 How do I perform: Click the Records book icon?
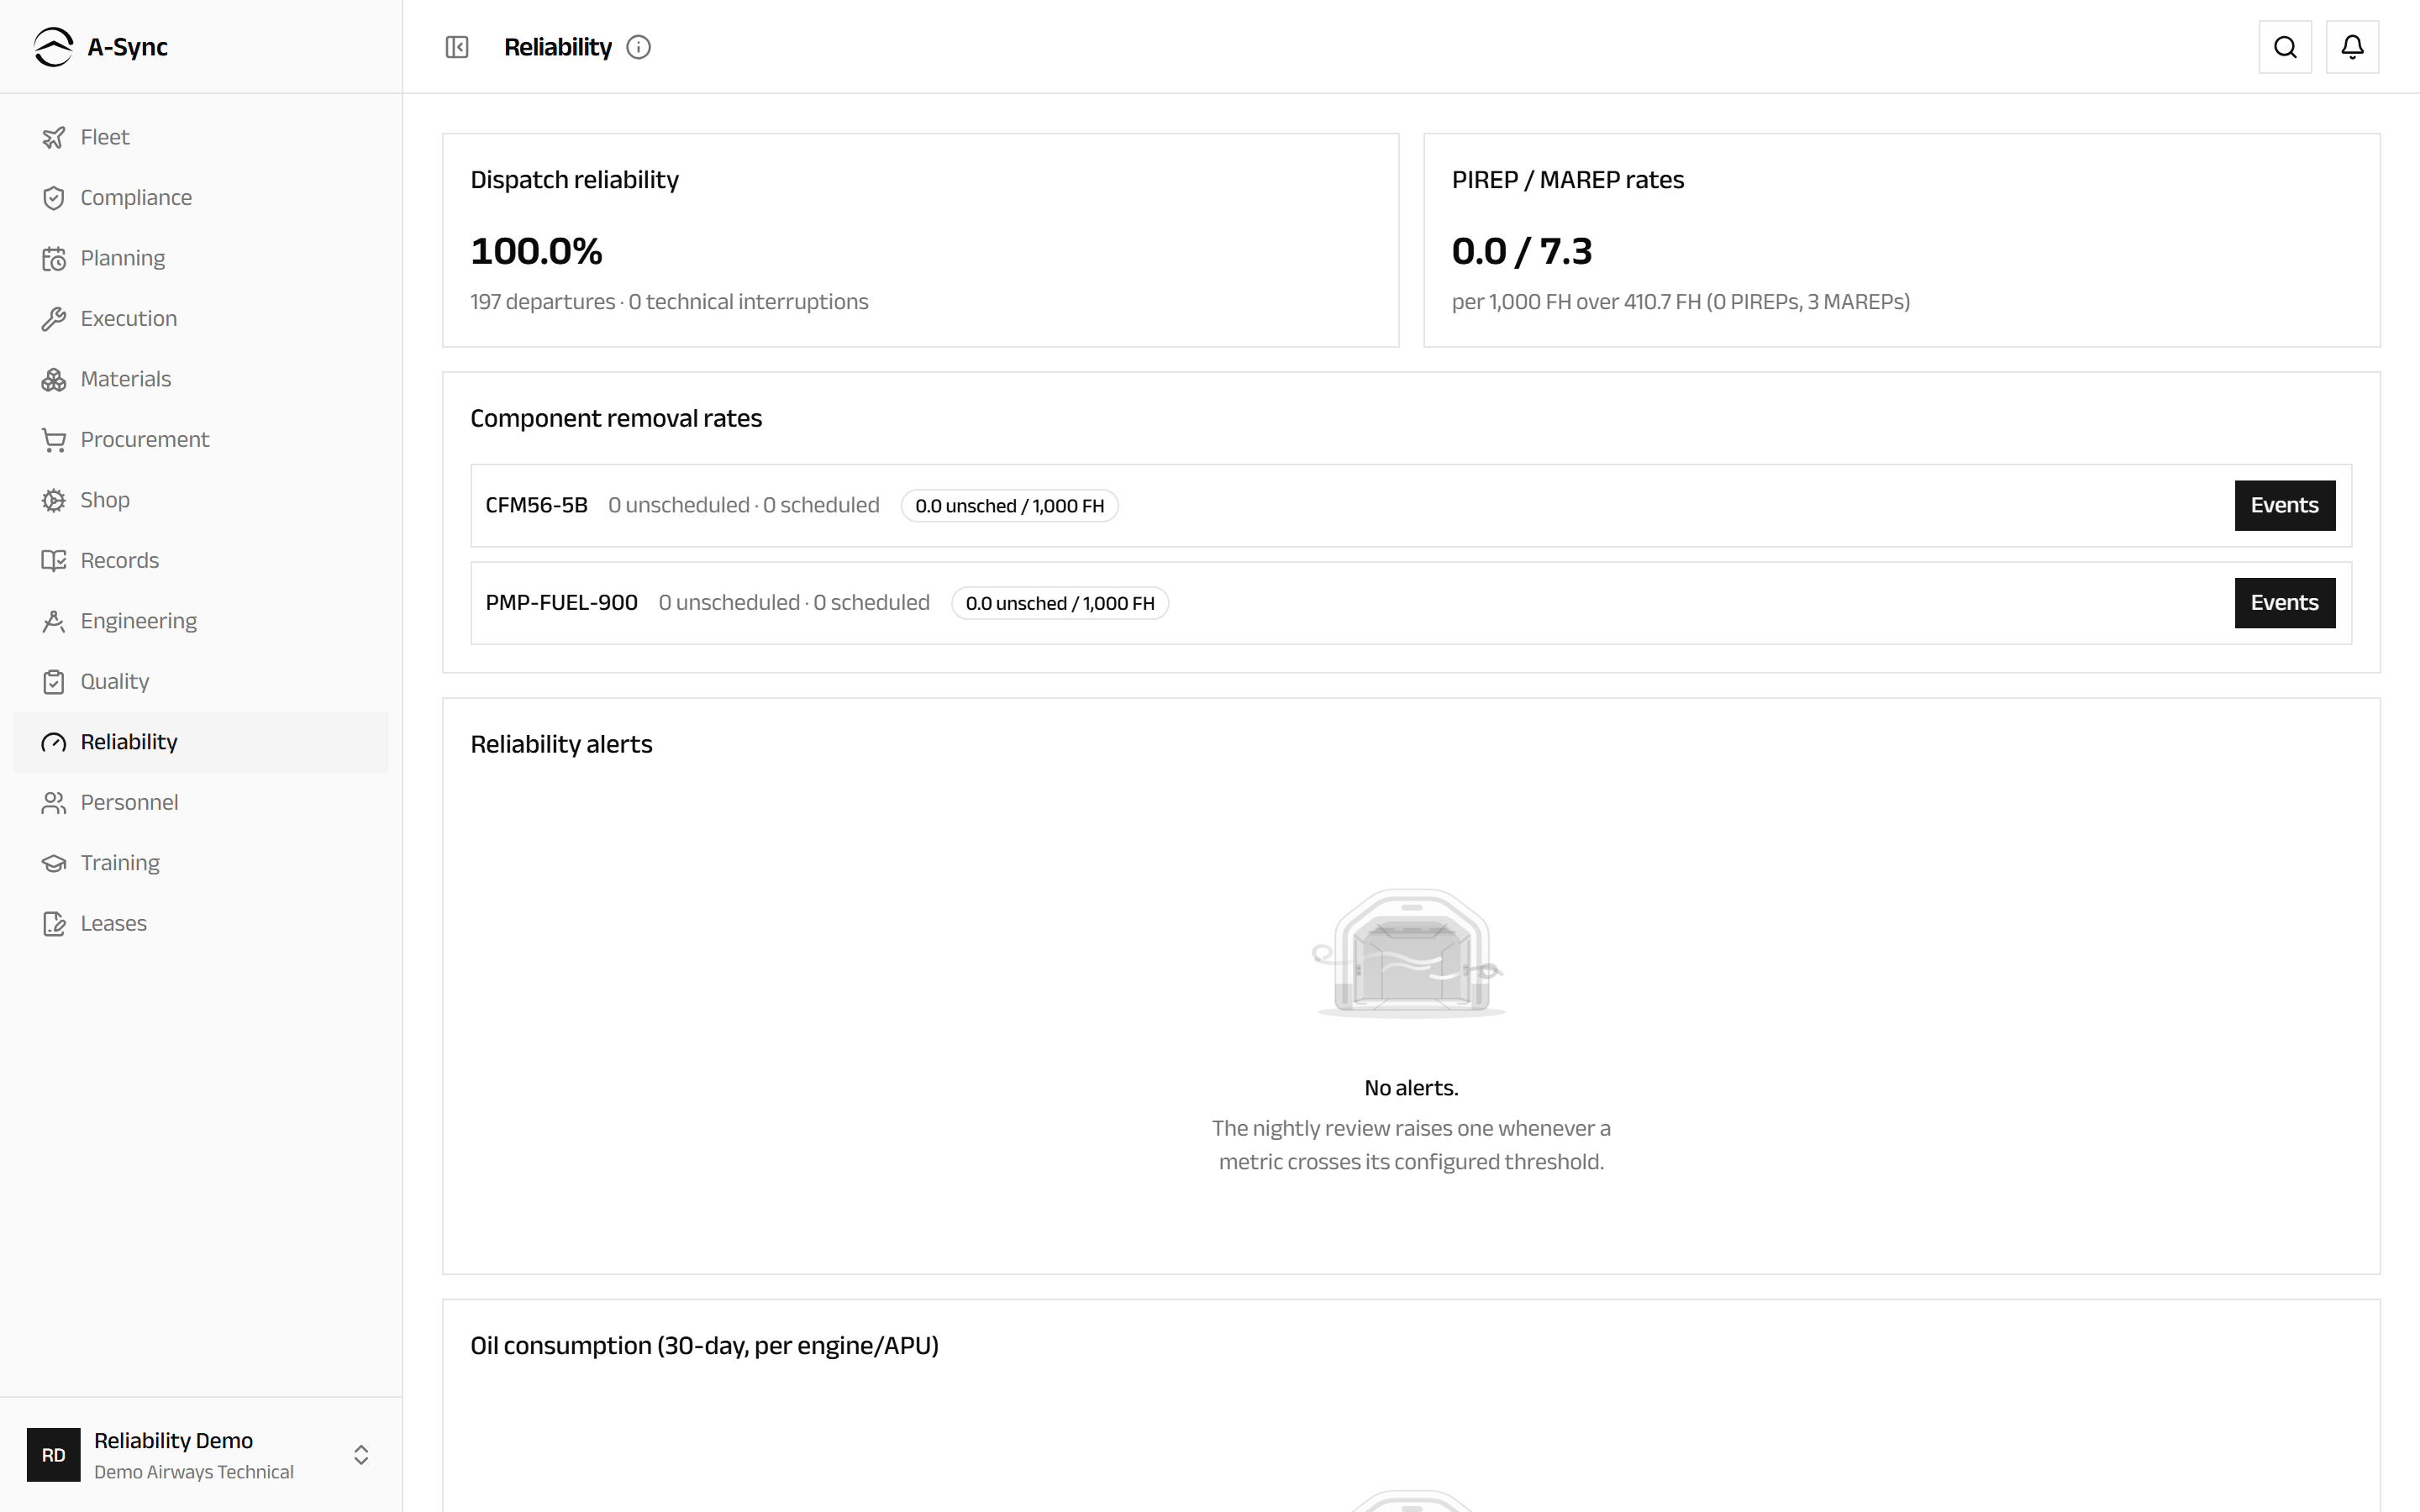click(54, 561)
